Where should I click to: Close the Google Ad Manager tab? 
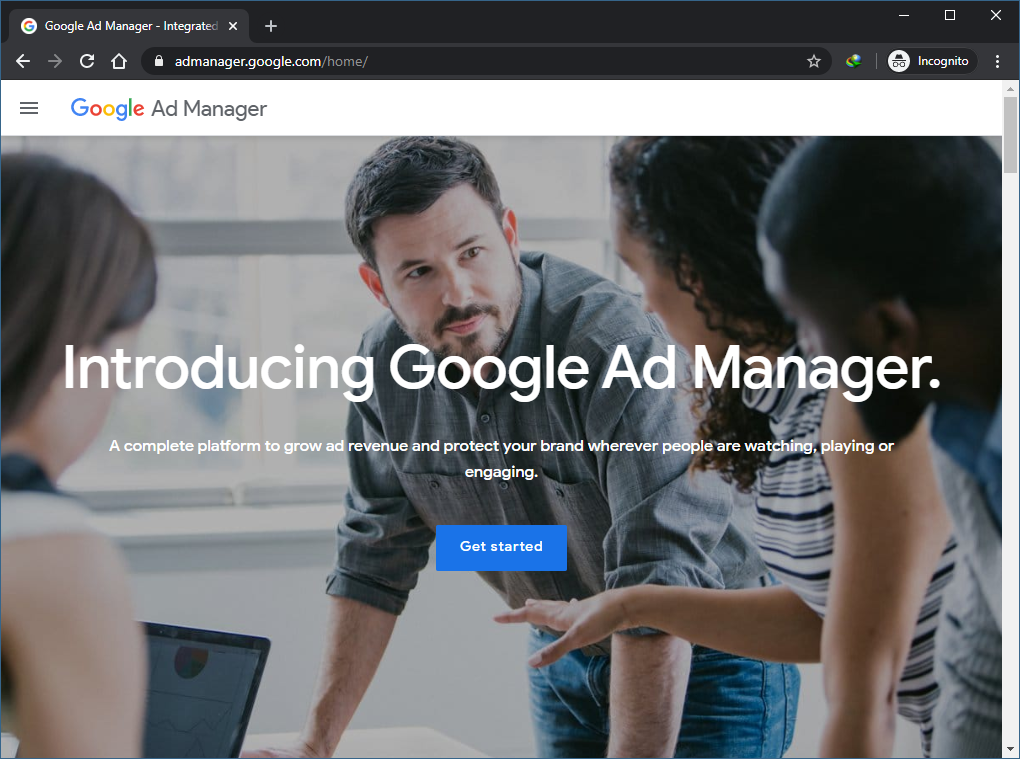pyautogui.click(x=233, y=26)
